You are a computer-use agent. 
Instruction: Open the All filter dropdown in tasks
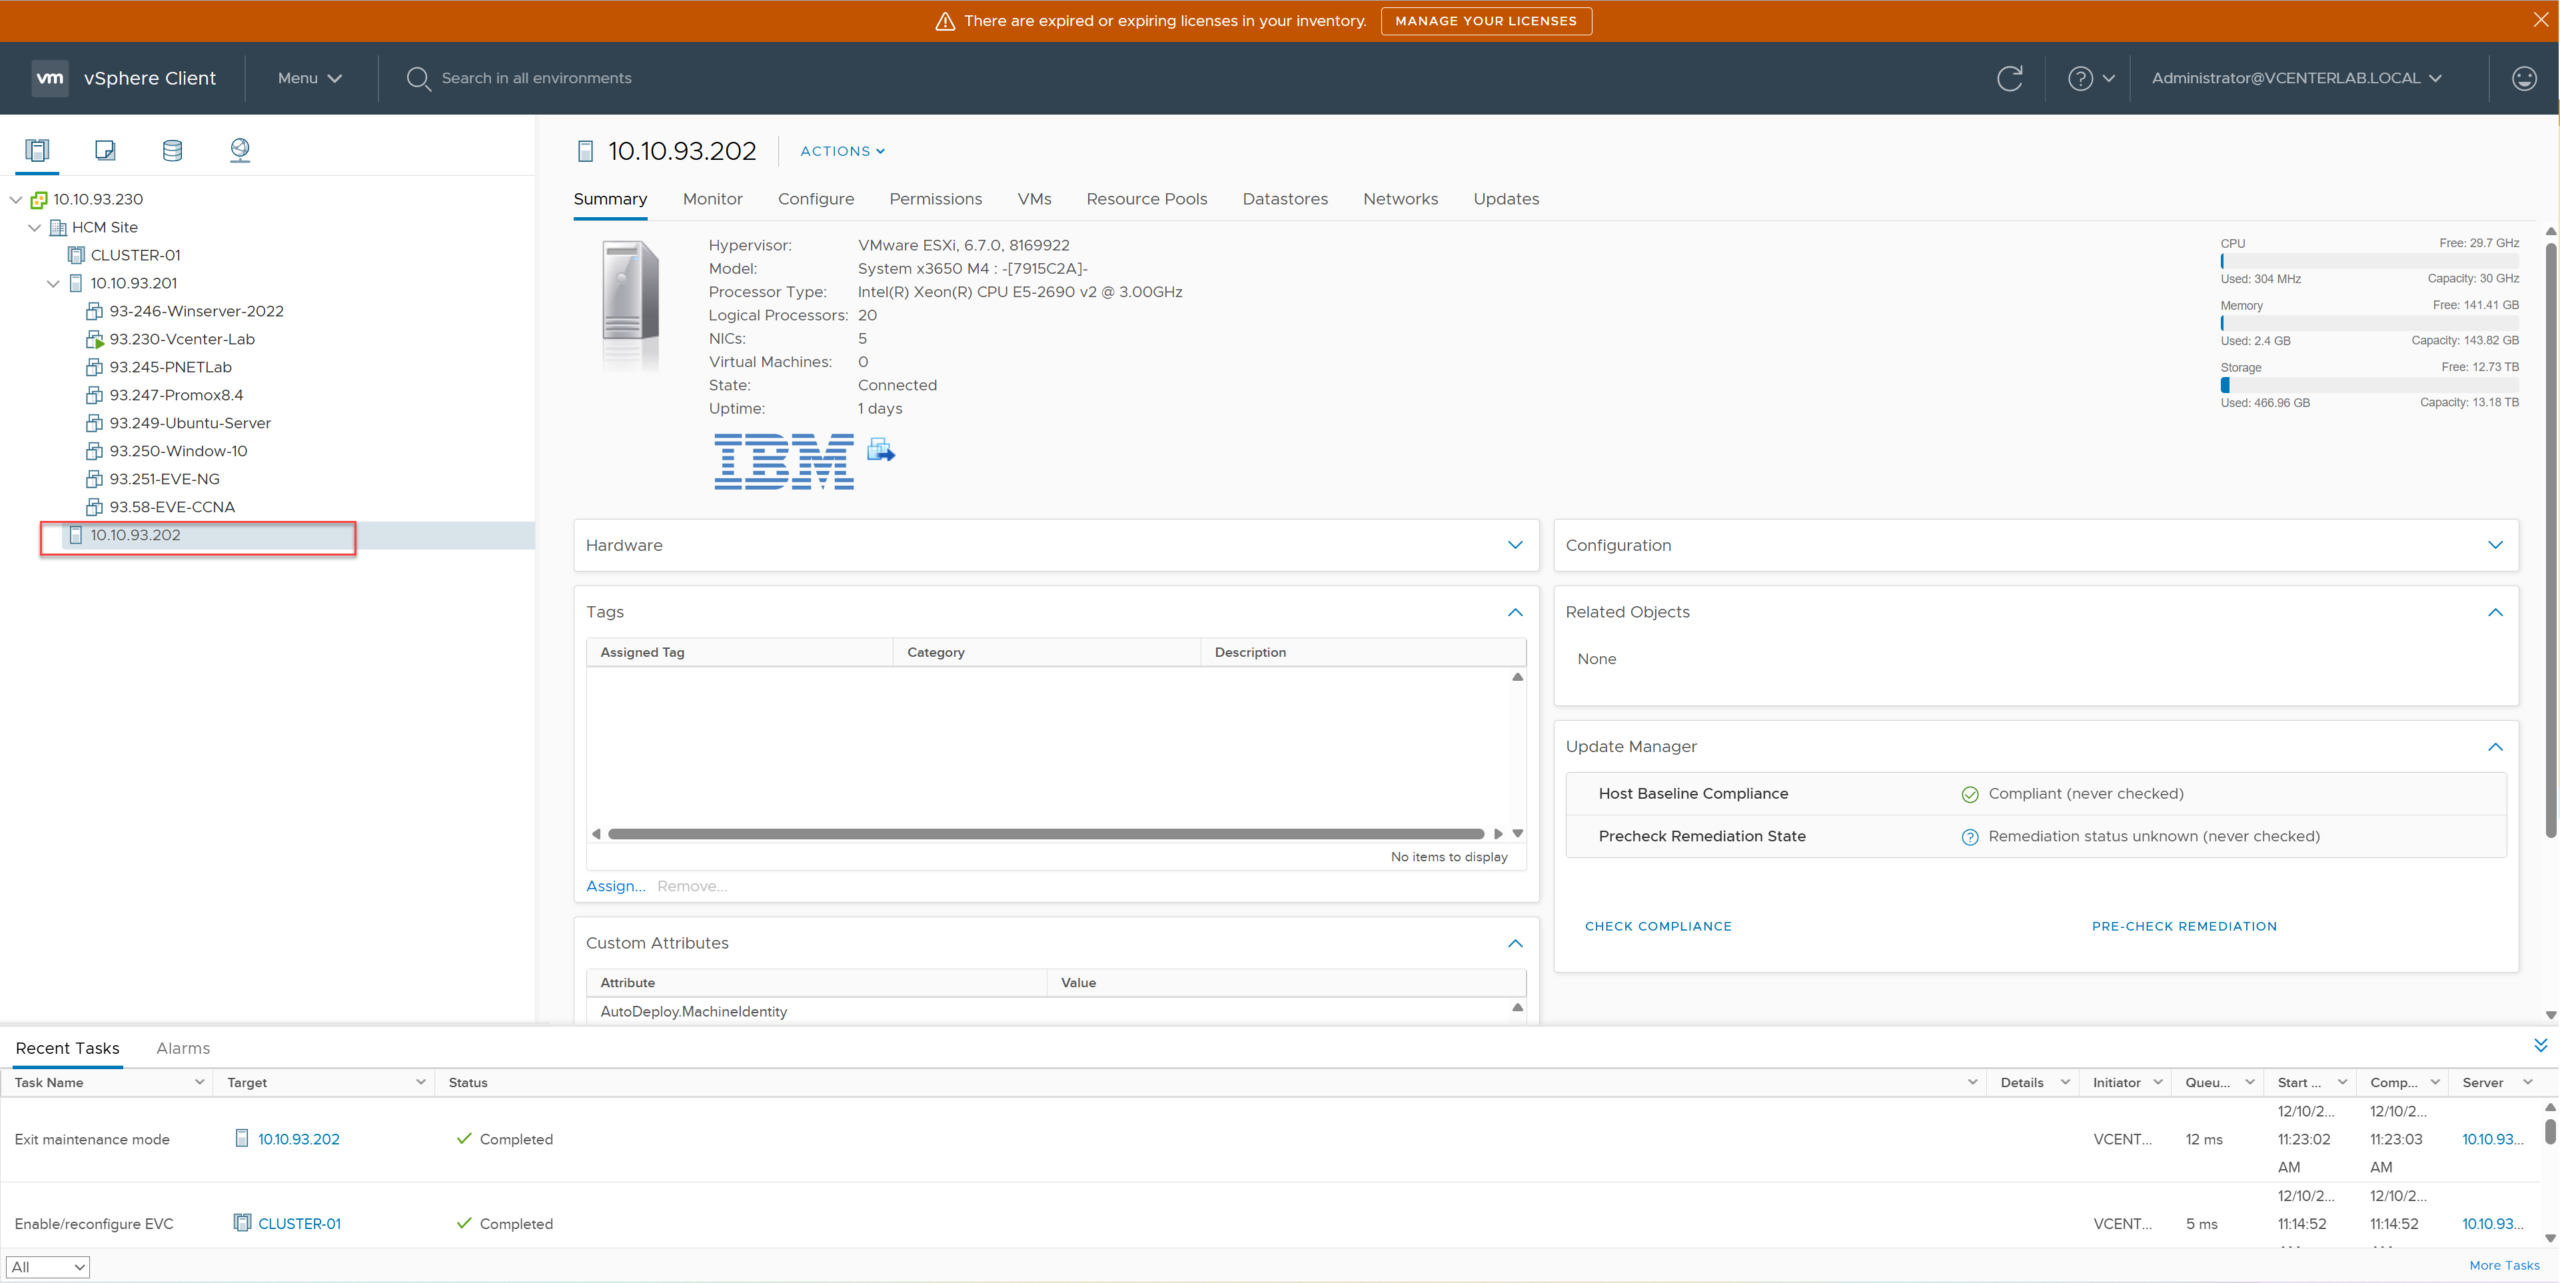click(x=48, y=1267)
